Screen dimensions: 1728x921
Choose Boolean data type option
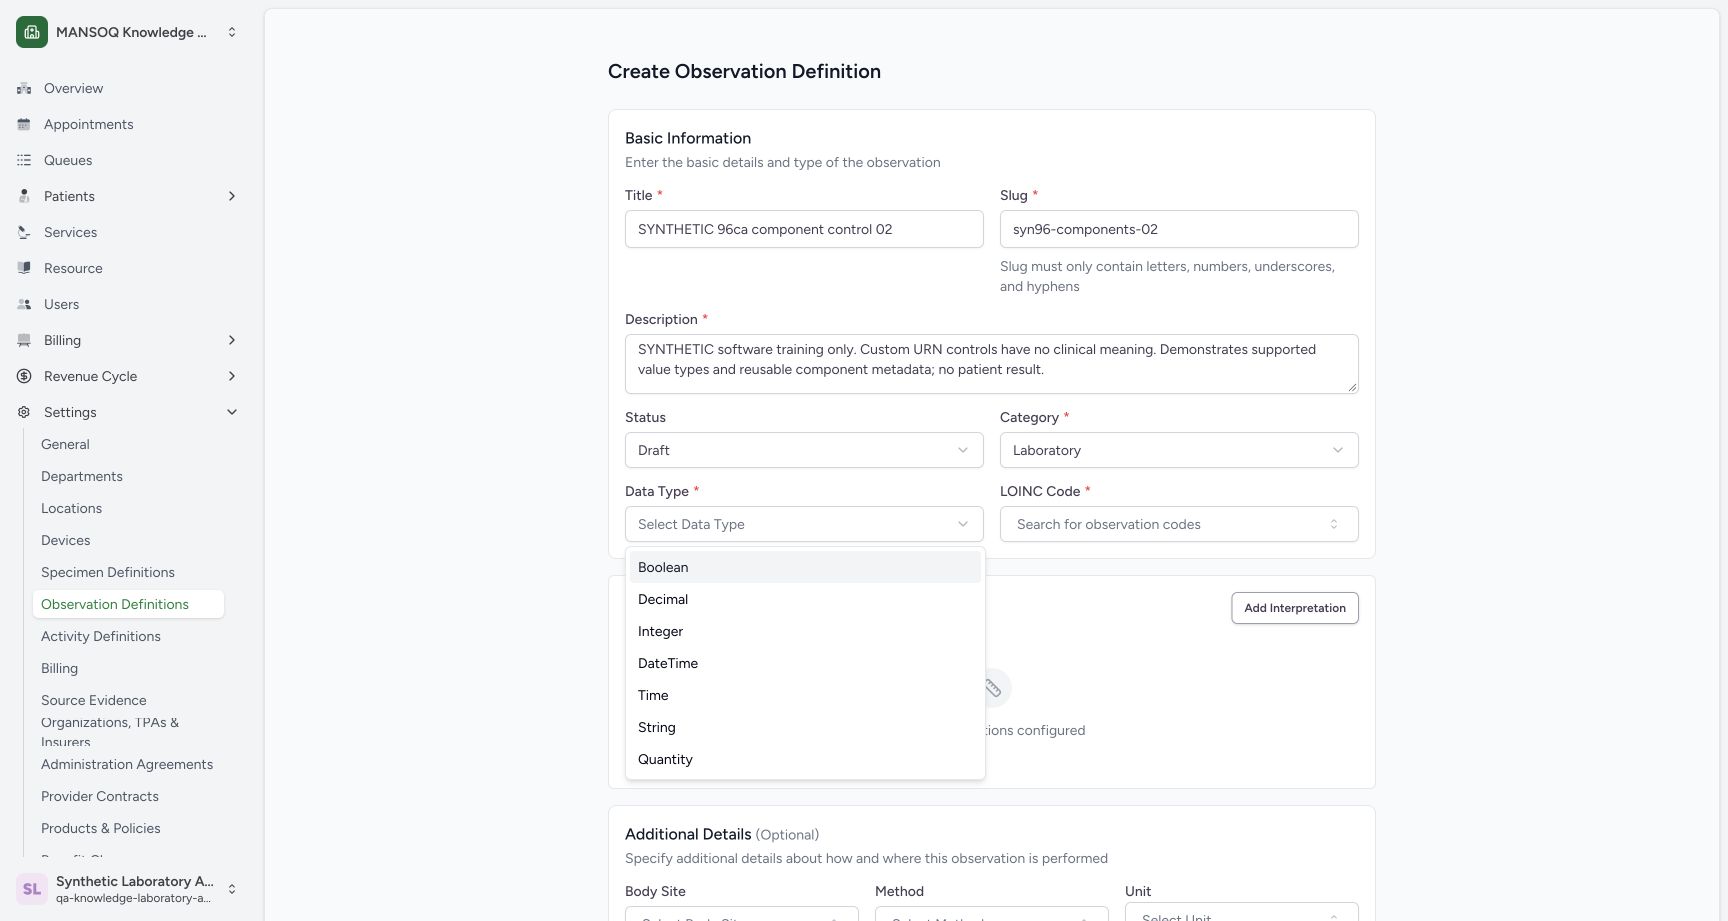805,567
